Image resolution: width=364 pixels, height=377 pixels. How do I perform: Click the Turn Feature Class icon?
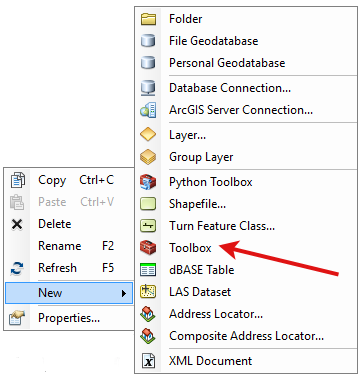tap(148, 226)
